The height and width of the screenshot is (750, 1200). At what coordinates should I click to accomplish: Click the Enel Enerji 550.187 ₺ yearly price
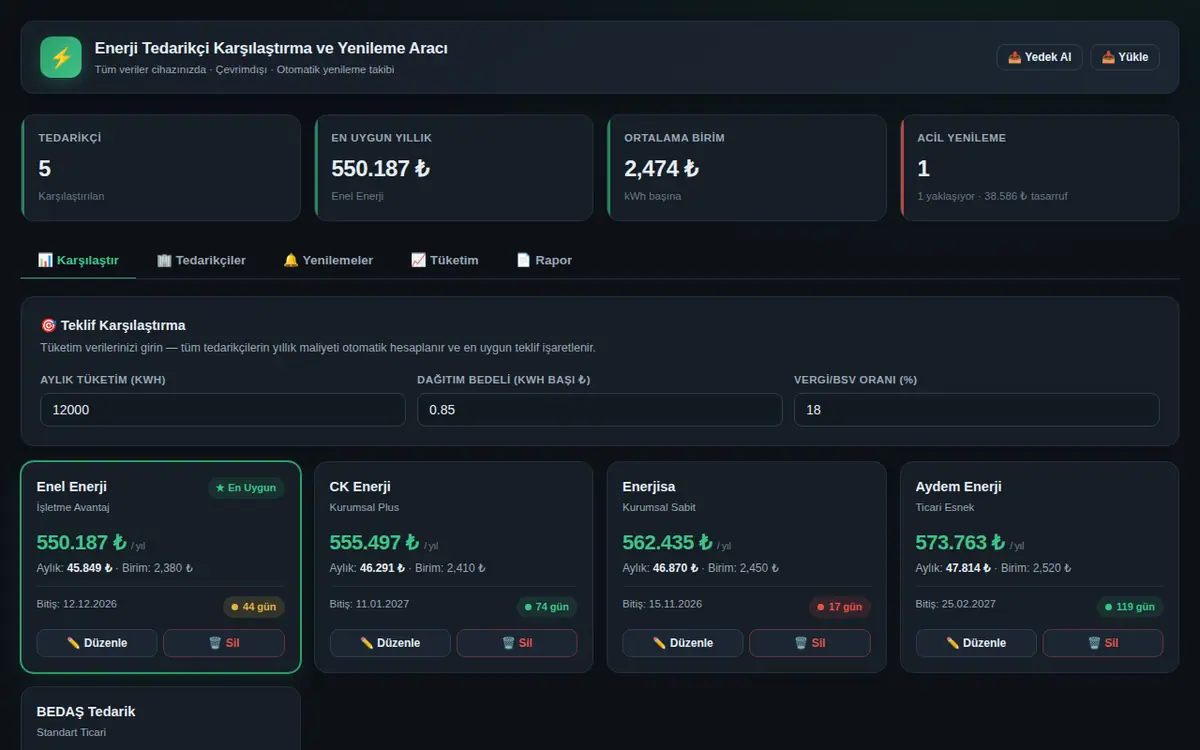click(81, 542)
